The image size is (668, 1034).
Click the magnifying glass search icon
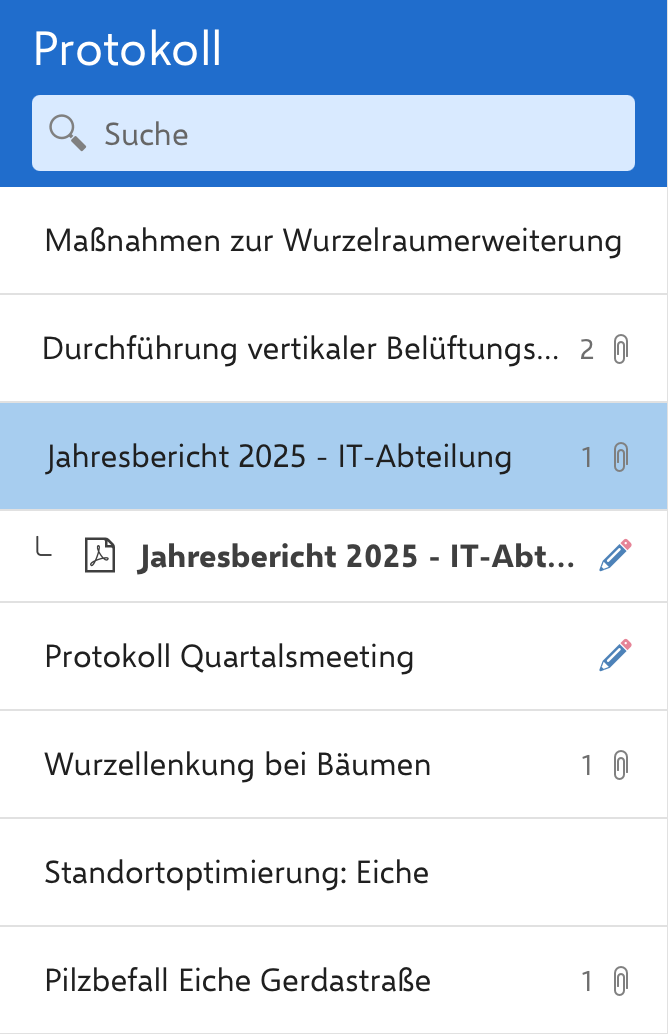68,133
